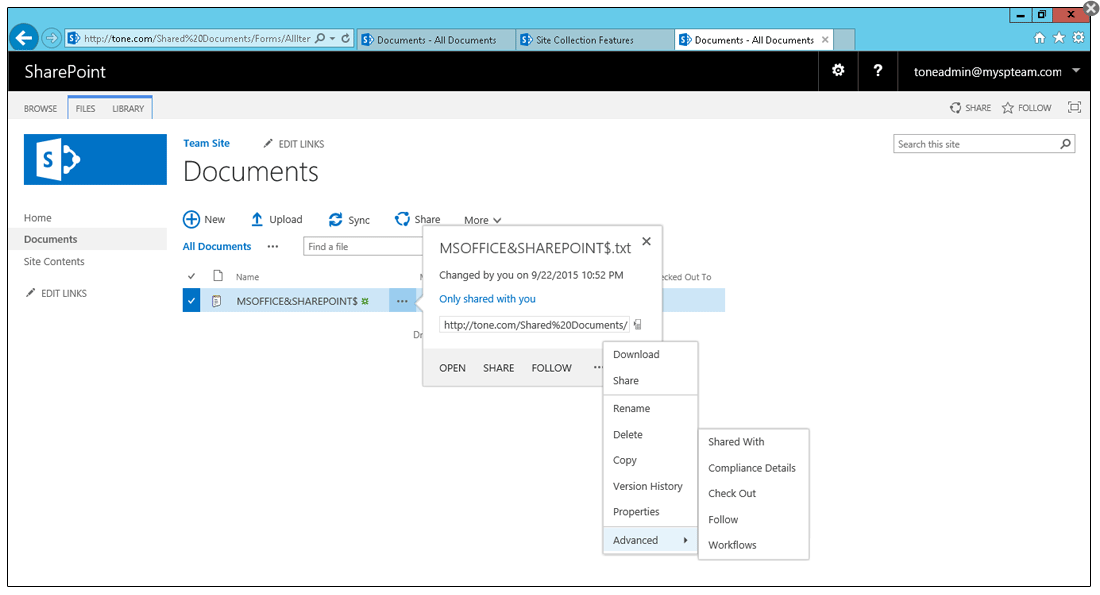The height and width of the screenshot is (595, 1100).
Task: Open the Team Site link
Action: [x=206, y=143]
